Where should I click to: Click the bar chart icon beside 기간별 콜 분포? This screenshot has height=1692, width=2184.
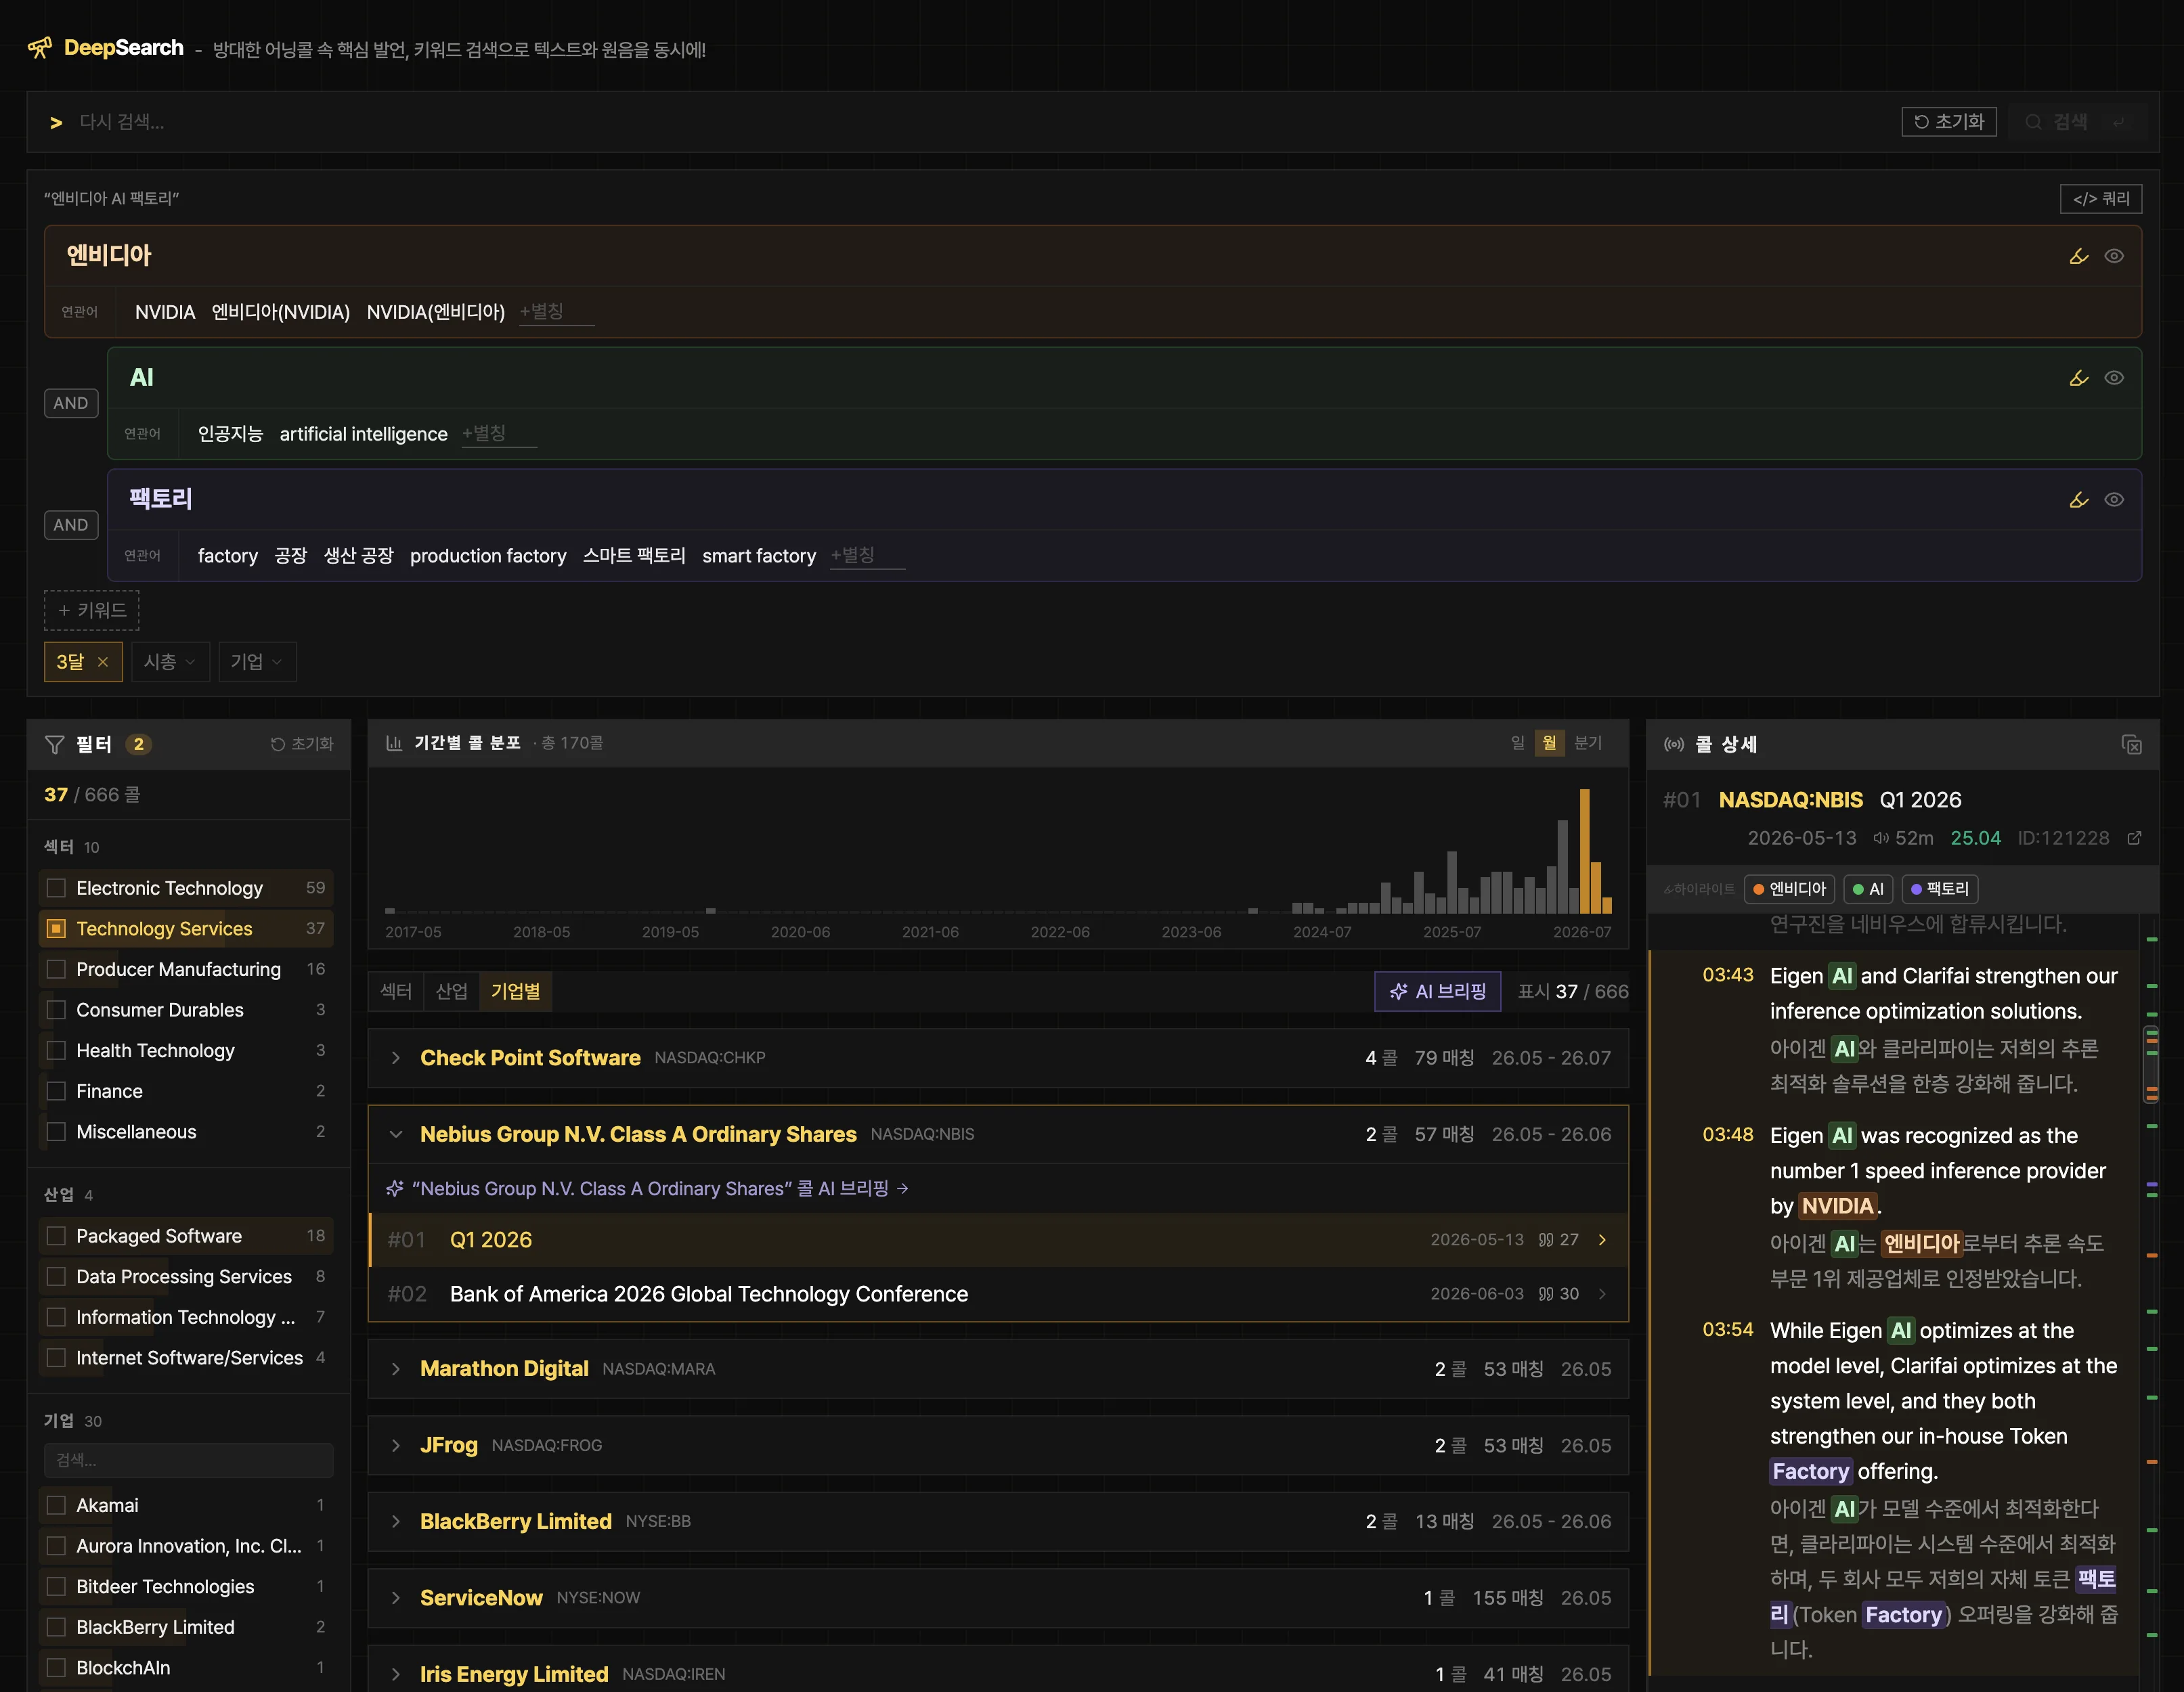tap(394, 743)
